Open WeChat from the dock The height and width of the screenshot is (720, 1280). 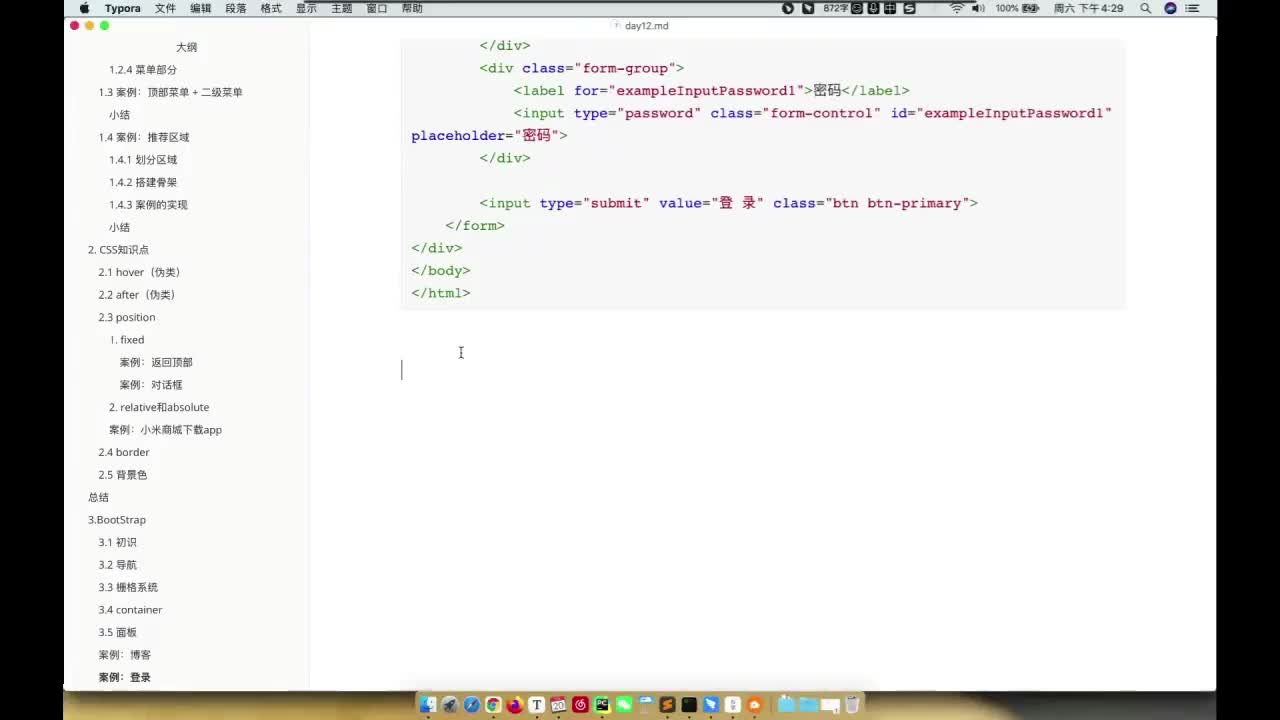(624, 705)
